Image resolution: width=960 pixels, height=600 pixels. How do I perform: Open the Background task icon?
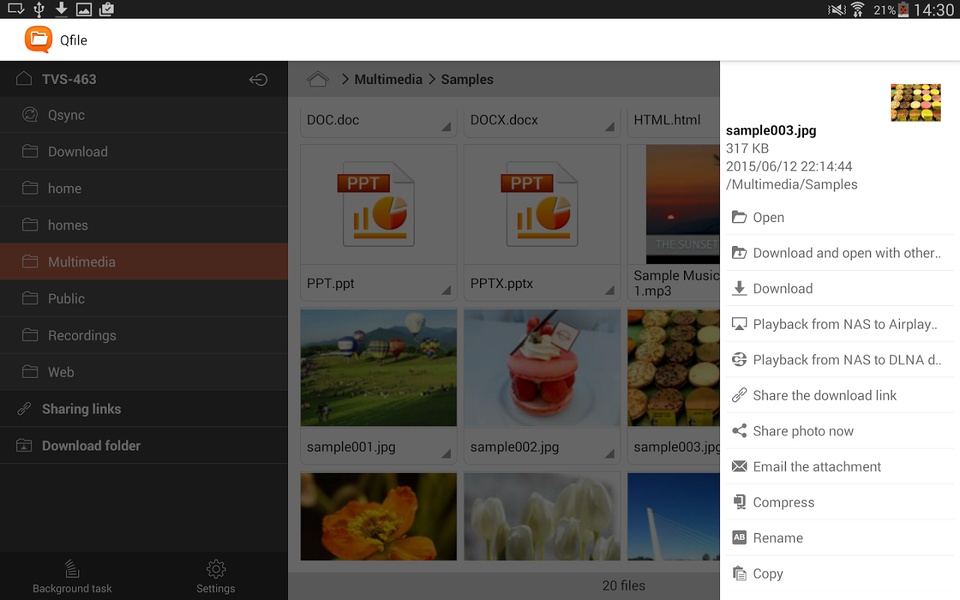pyautogui.click(x=72, y=569)
